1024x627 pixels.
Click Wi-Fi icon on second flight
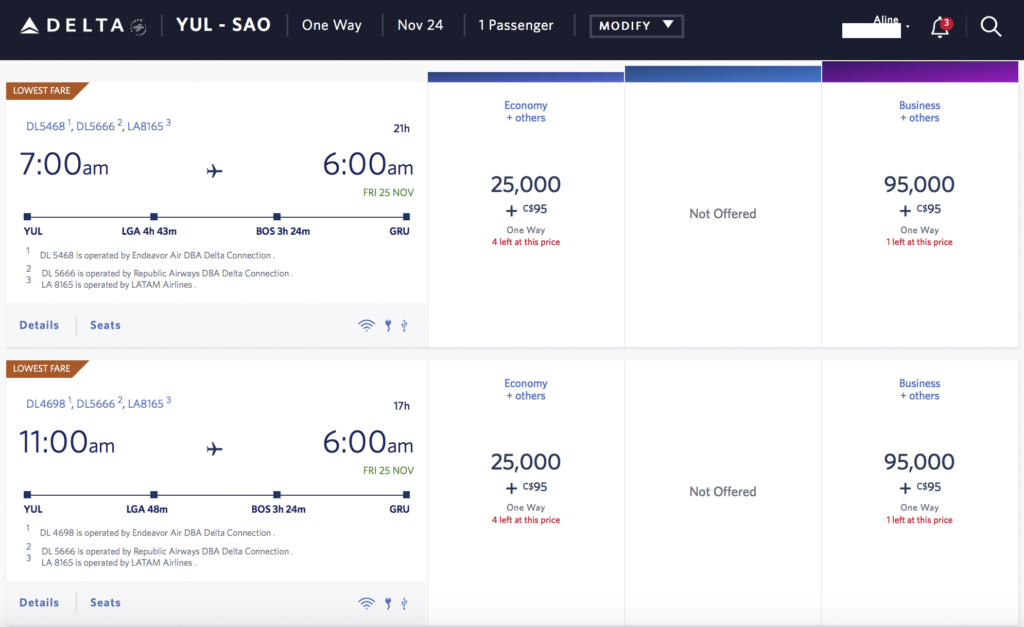click(x=367, y=603)
